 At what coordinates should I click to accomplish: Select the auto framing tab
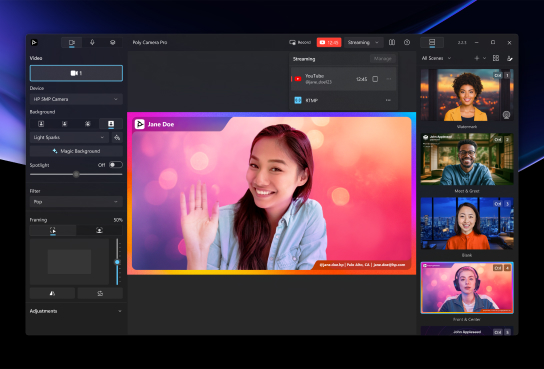(53, 230)
